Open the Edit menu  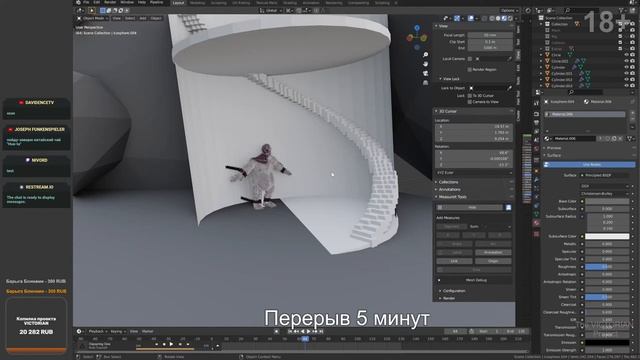point(97,2)
